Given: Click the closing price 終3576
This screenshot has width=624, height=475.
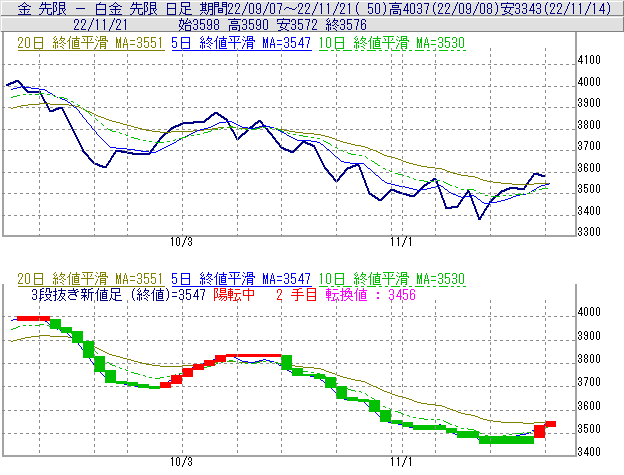Looking at the screenshot, I should point(346,25).
